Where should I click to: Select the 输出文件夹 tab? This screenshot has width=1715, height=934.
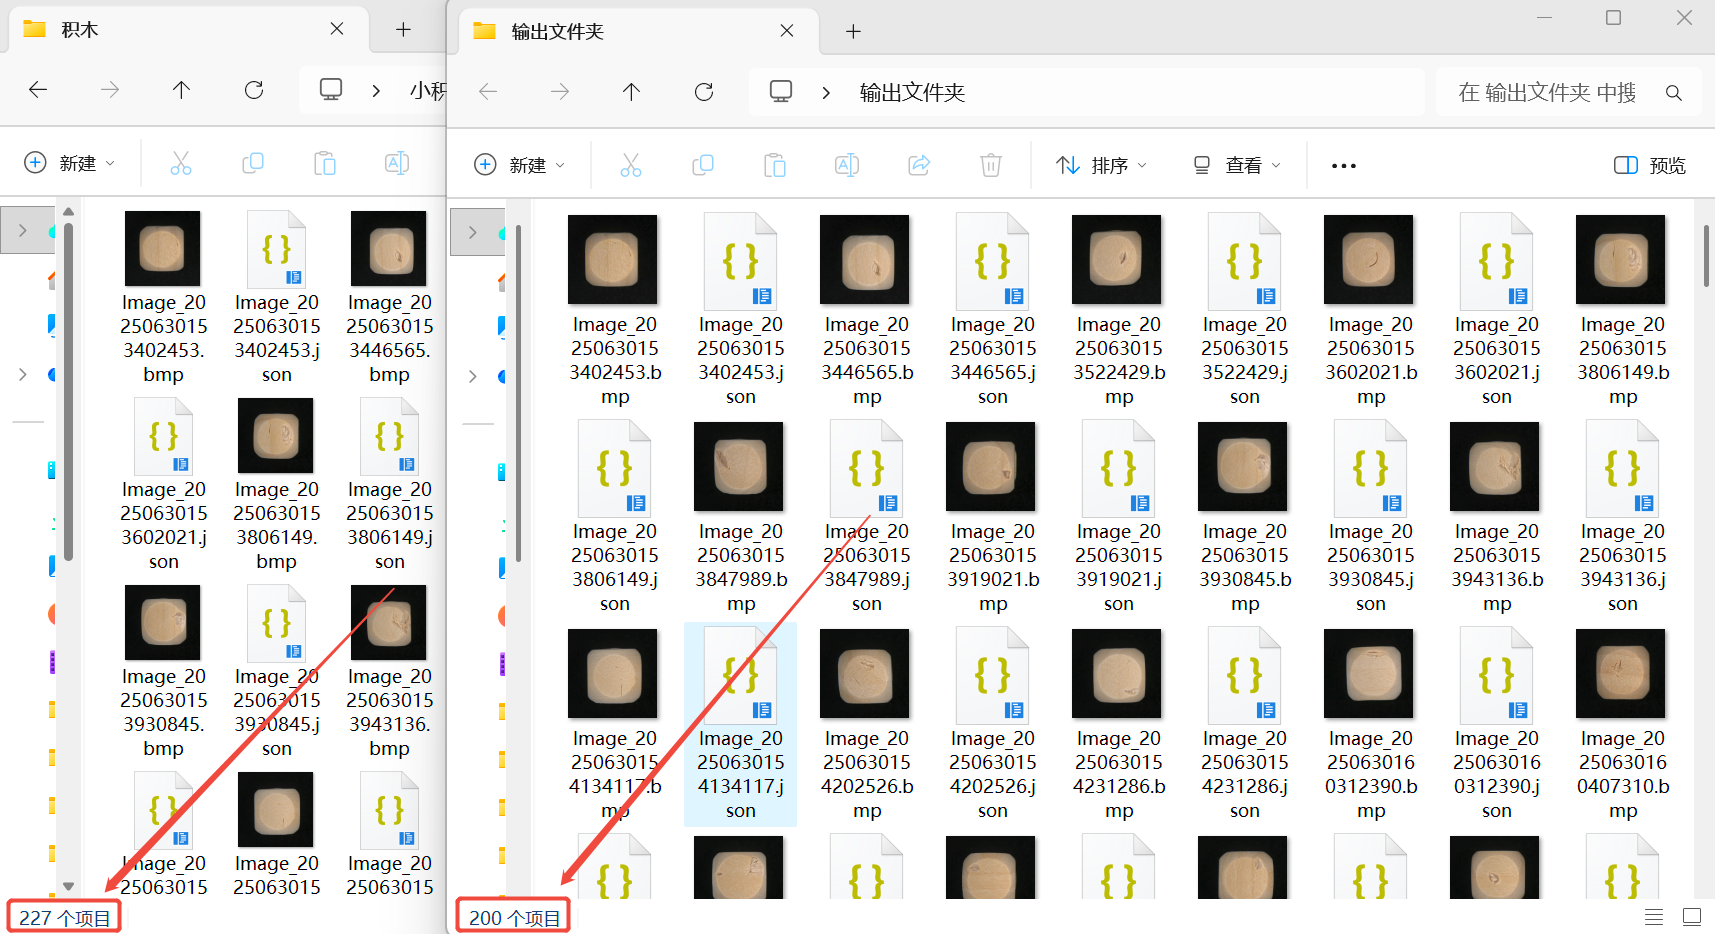point(637,31)
